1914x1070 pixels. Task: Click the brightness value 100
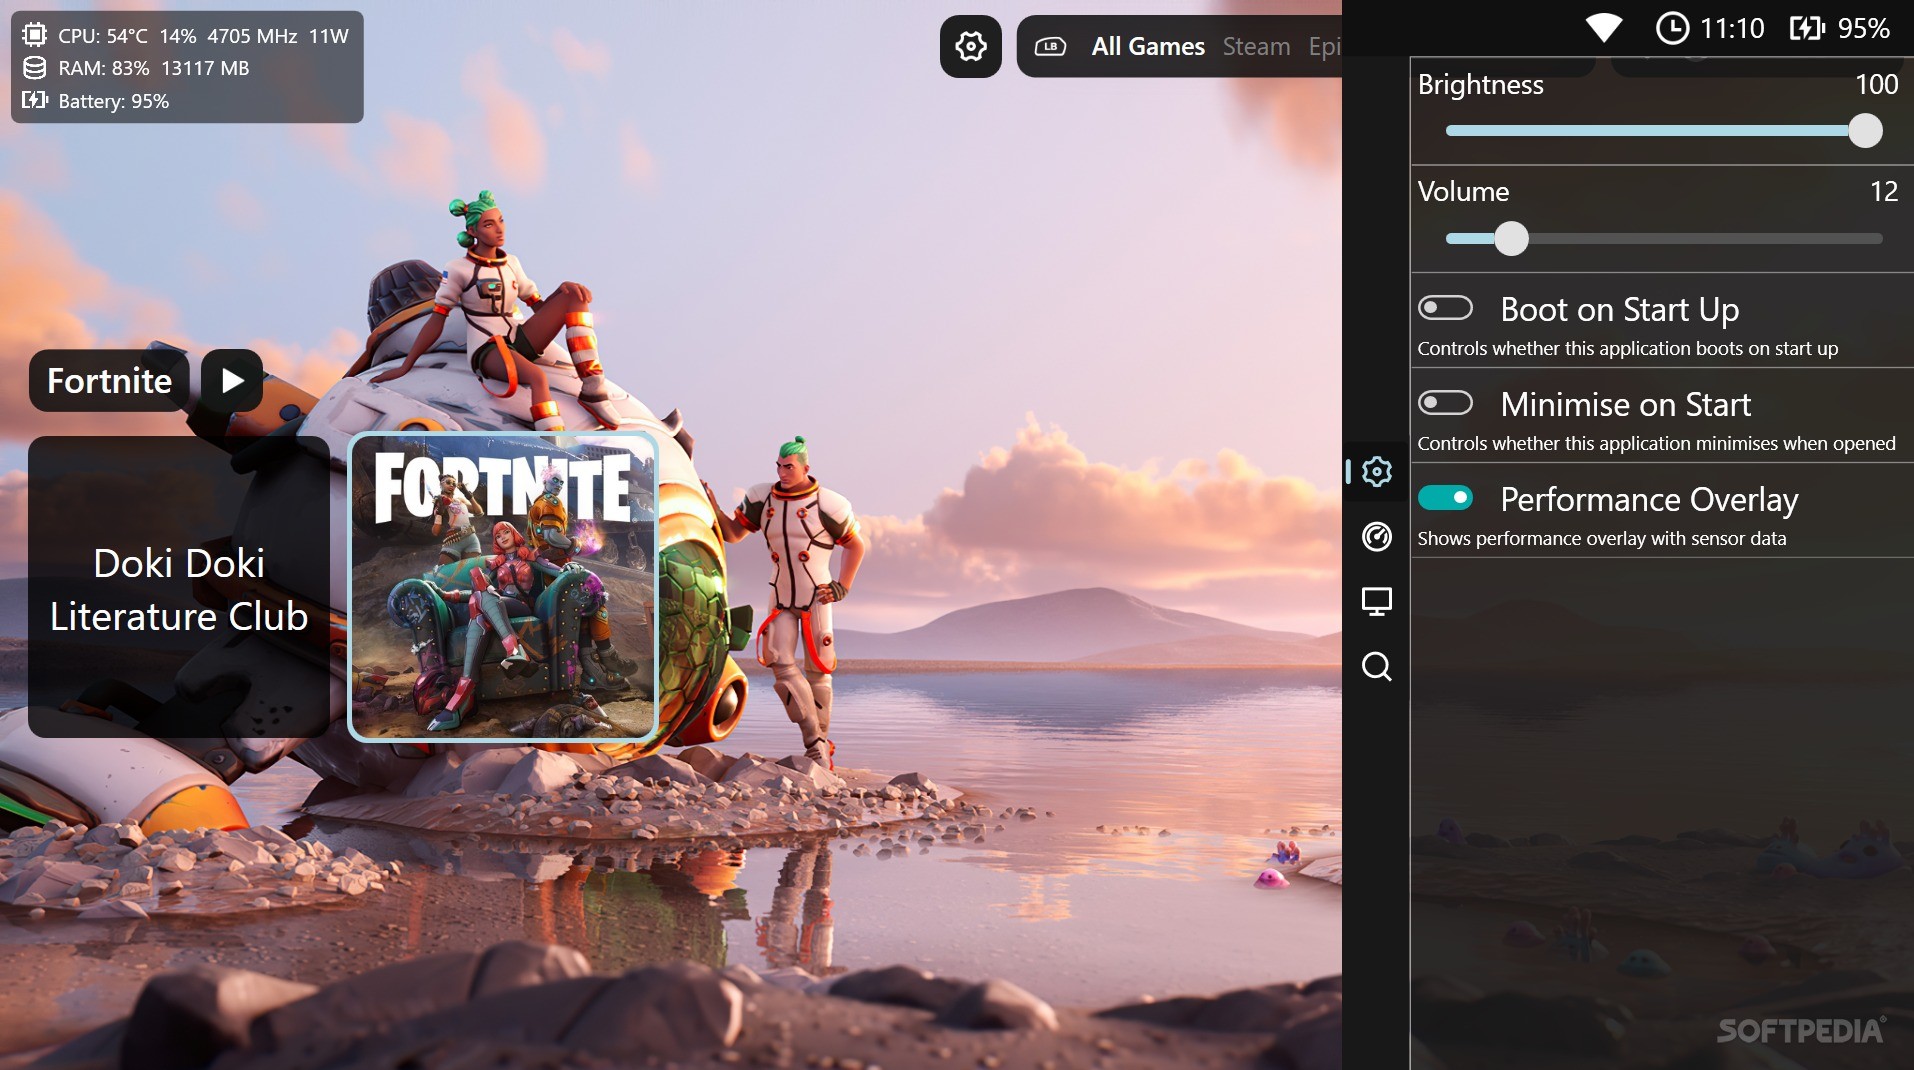tap(1876, 84)
